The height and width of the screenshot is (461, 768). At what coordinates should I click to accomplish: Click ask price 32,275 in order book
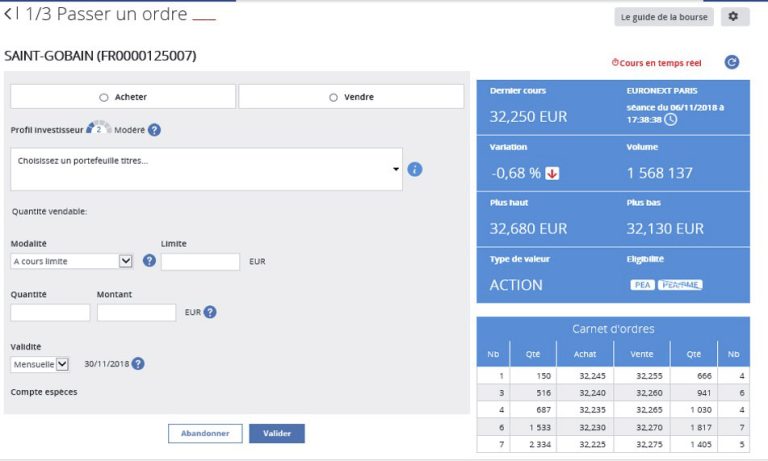(x=649, y=444)
